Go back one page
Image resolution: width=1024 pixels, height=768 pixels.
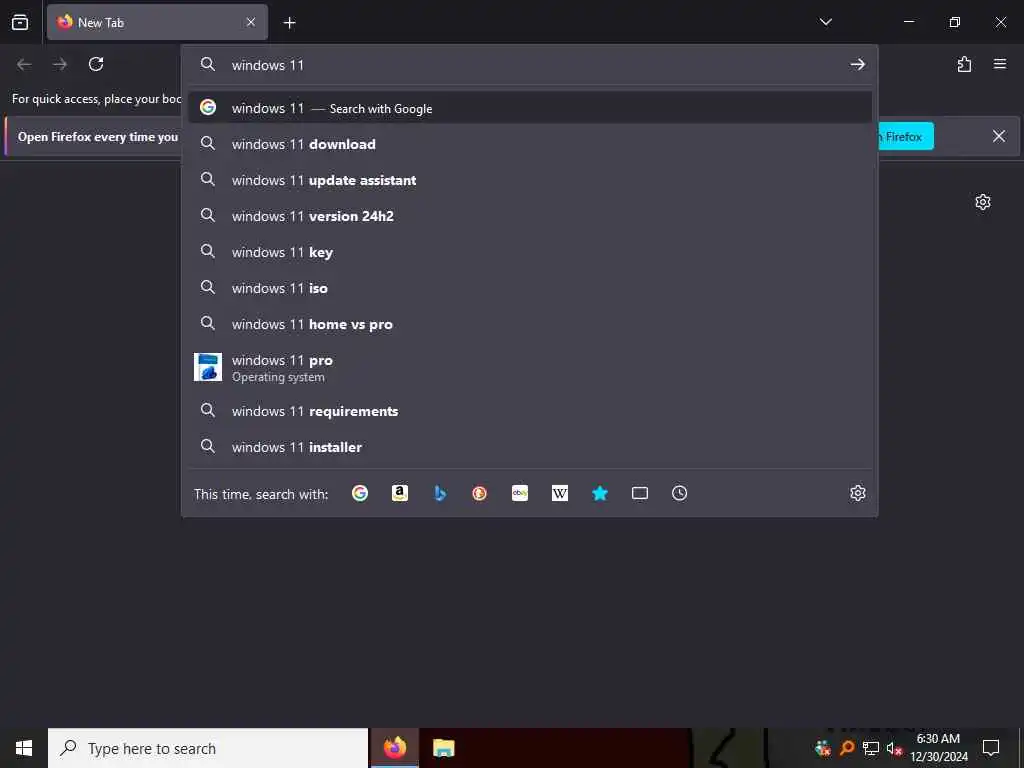coord(24,64)
